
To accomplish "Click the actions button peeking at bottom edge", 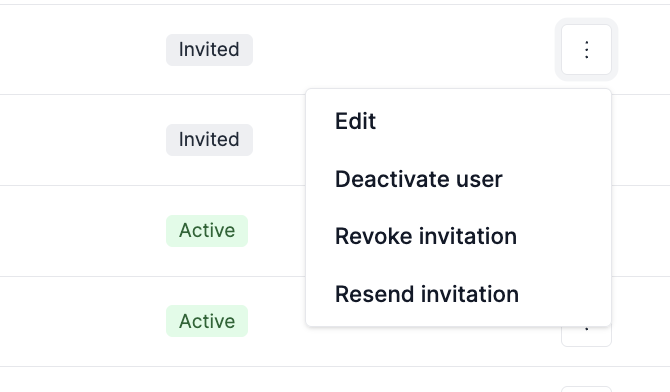I will click(586, 389).
